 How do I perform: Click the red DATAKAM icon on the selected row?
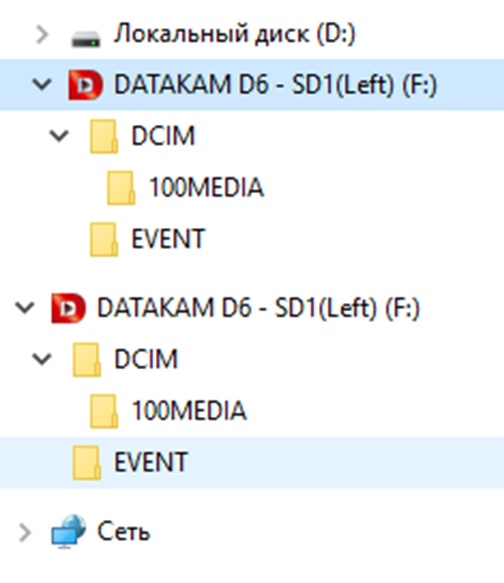(x=85, y=85)
